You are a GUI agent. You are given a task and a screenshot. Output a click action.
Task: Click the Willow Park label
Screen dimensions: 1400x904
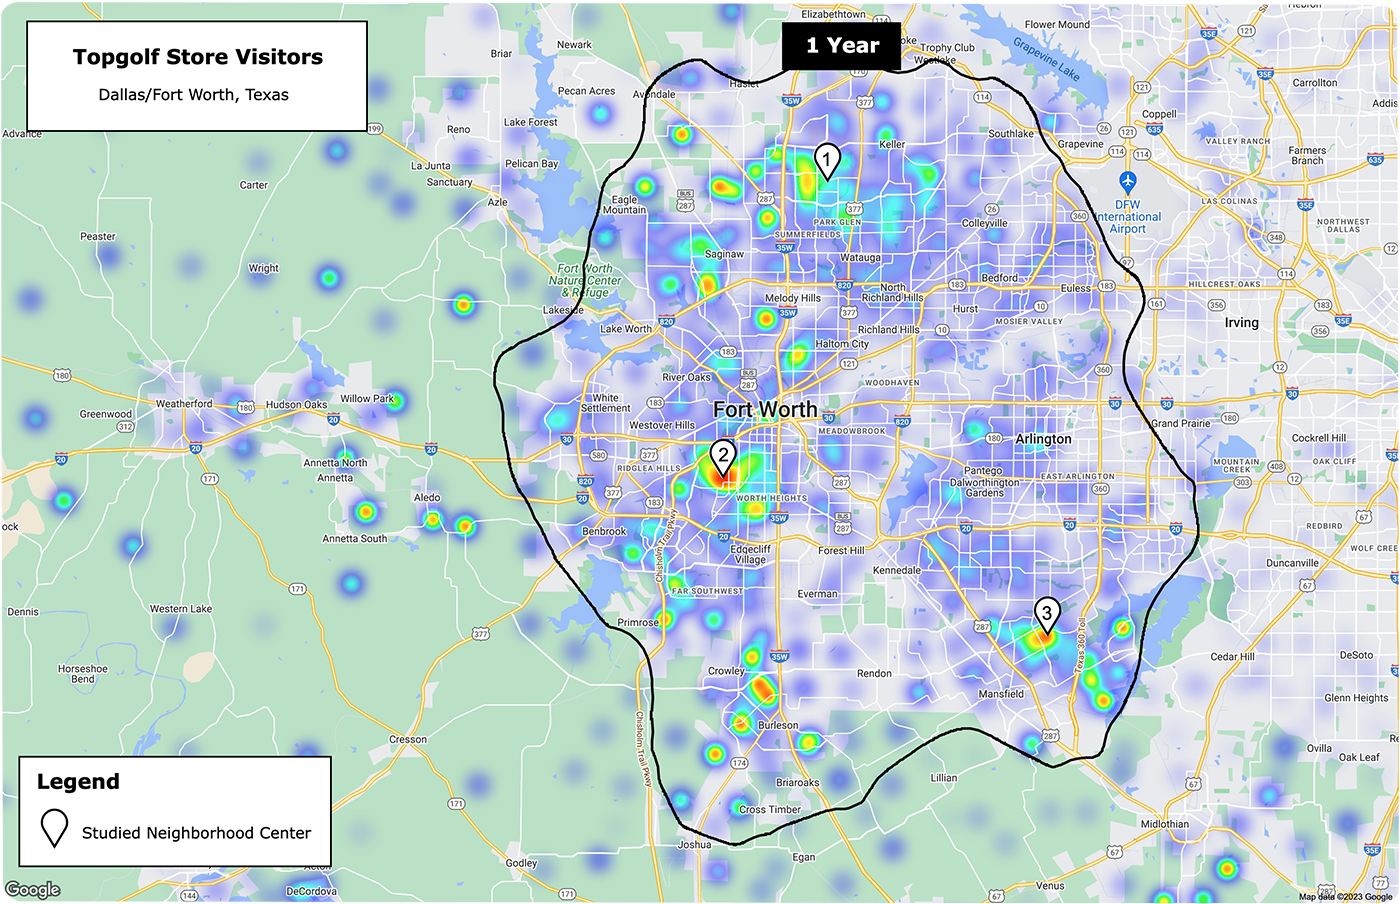coord(367,398)
